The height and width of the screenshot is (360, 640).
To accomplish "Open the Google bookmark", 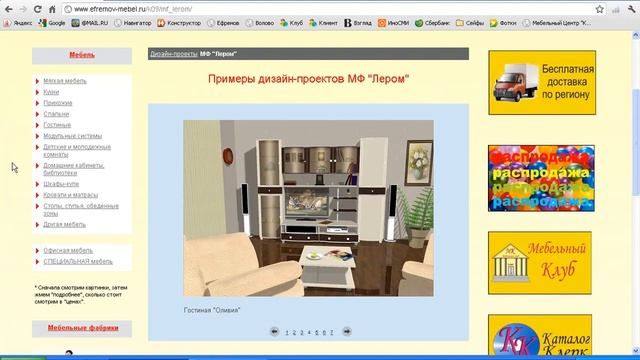I will tap(52, 23).
